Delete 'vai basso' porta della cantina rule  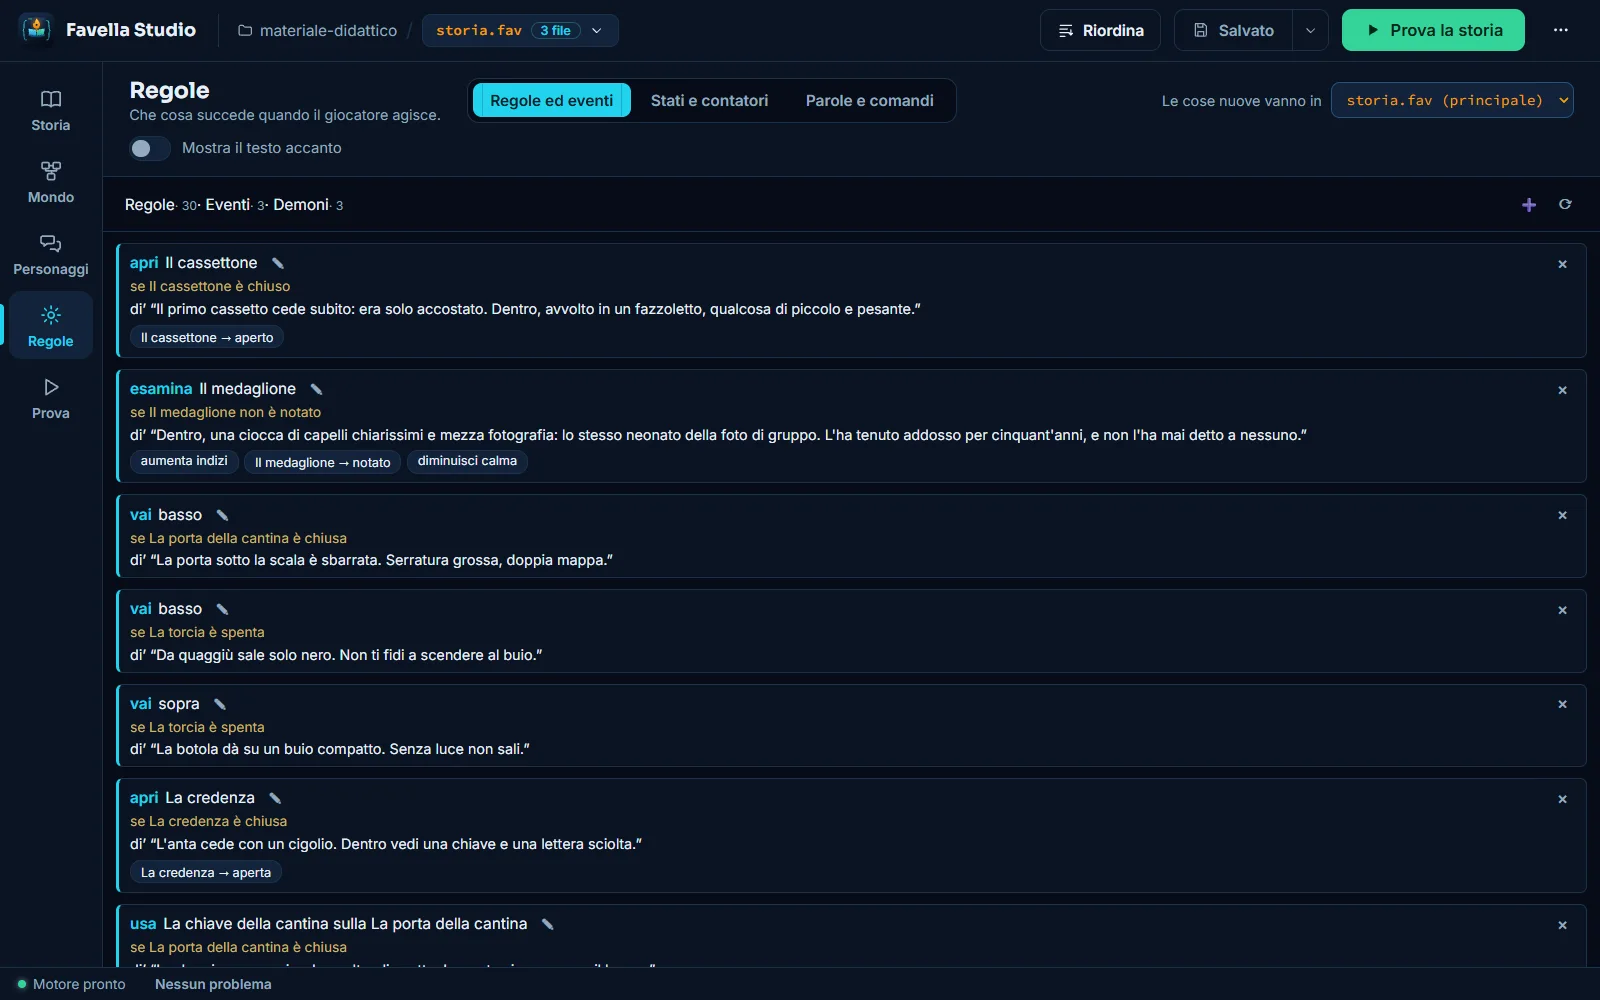pos(1562,515)
